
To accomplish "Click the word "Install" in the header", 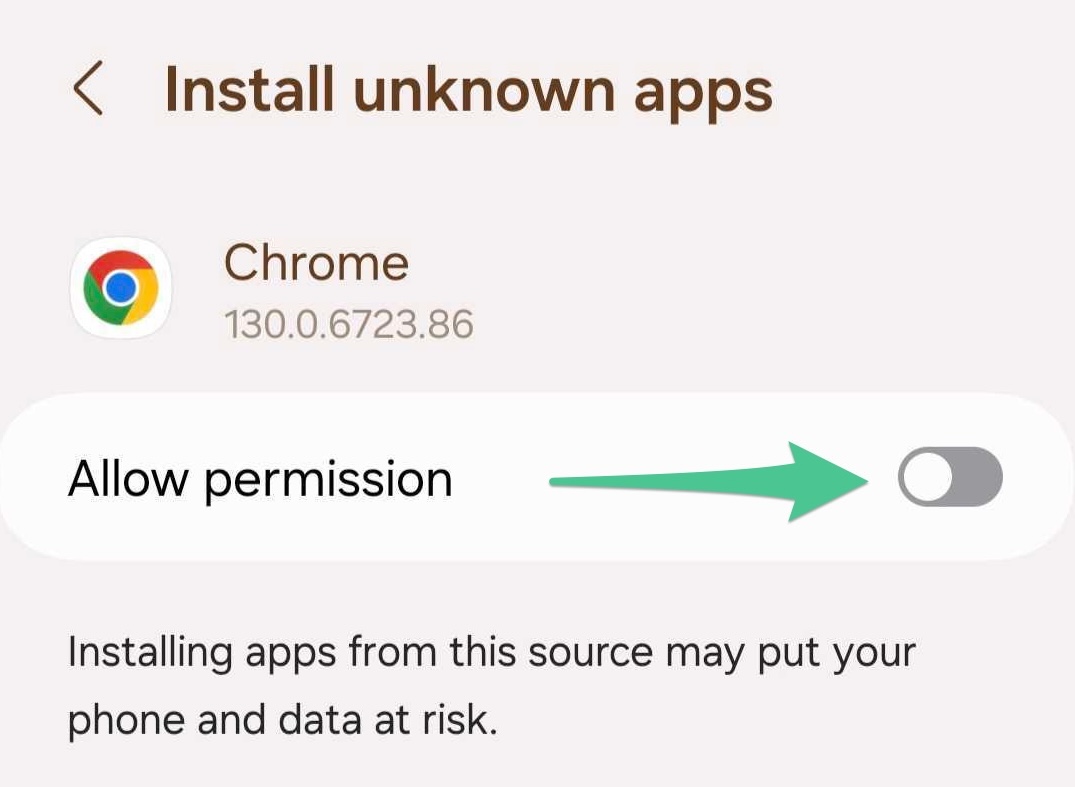I will click(249, 90).
